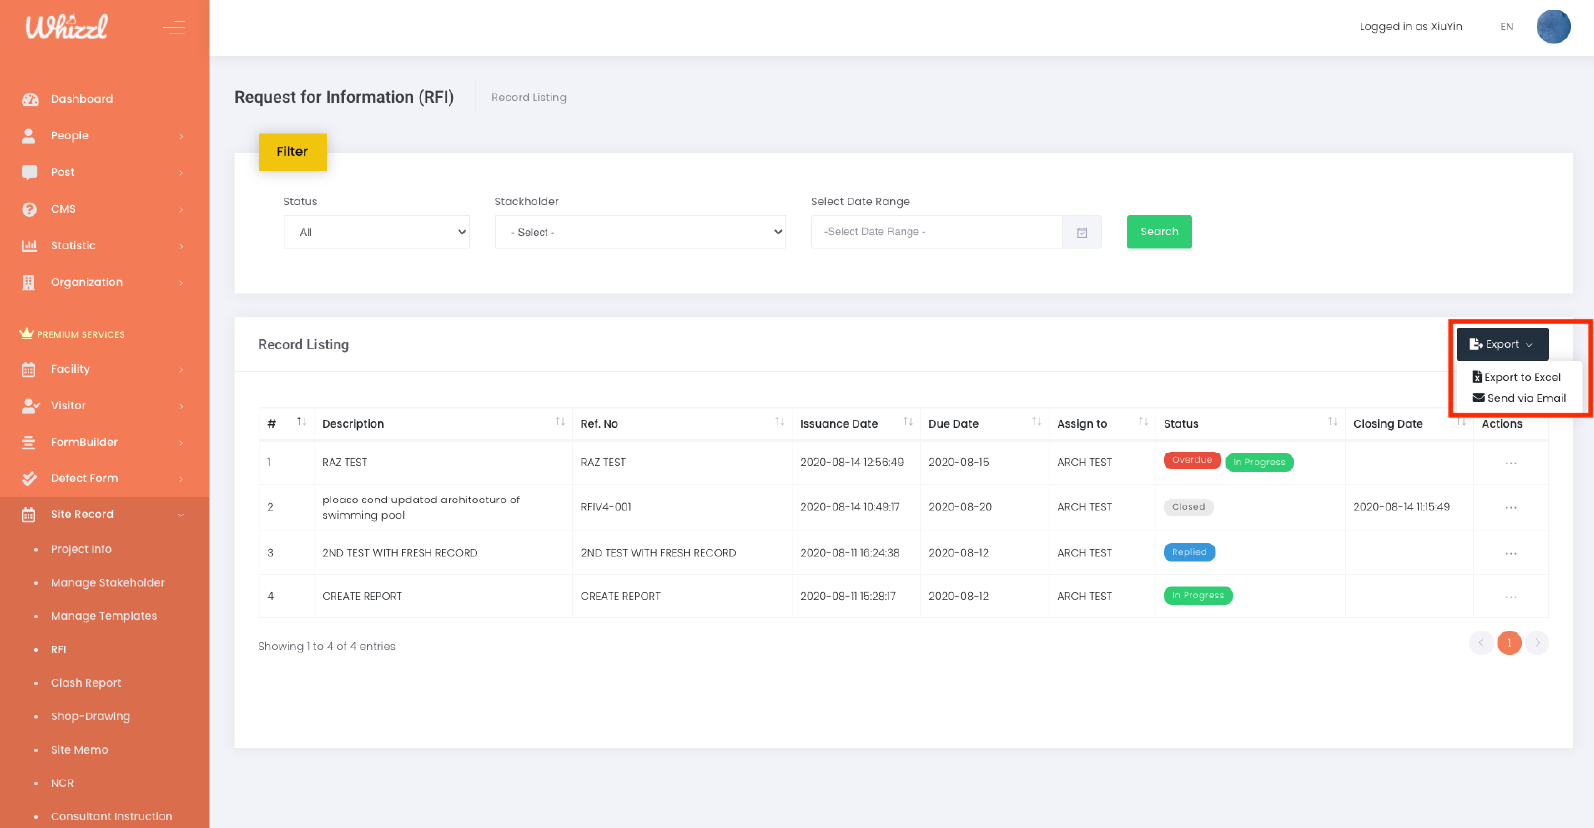Click the Organization building icon in sidebar

pos(29,283)
